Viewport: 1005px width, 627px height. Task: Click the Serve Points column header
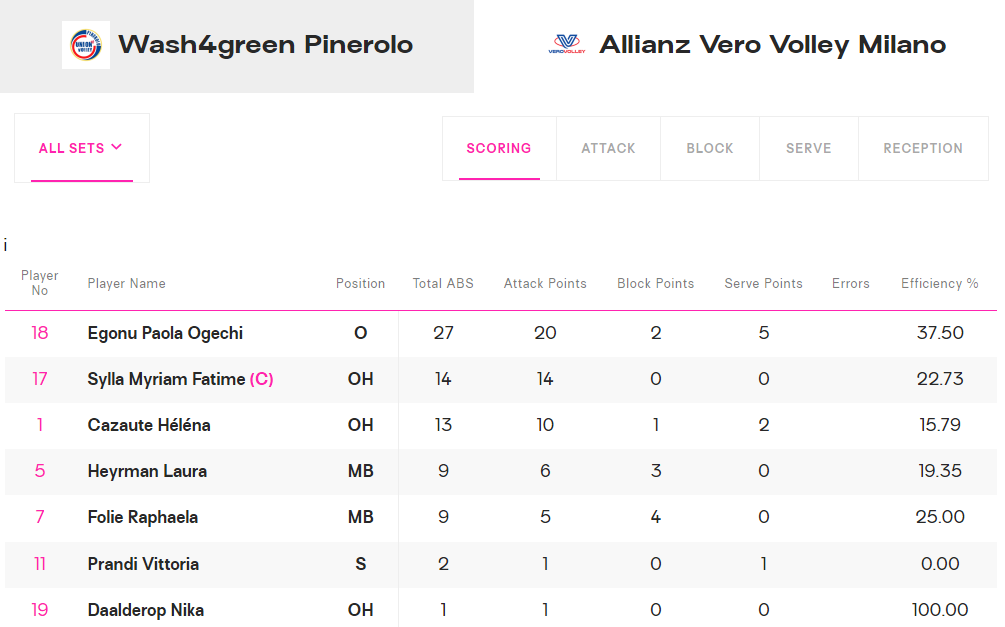pos(763,283)
